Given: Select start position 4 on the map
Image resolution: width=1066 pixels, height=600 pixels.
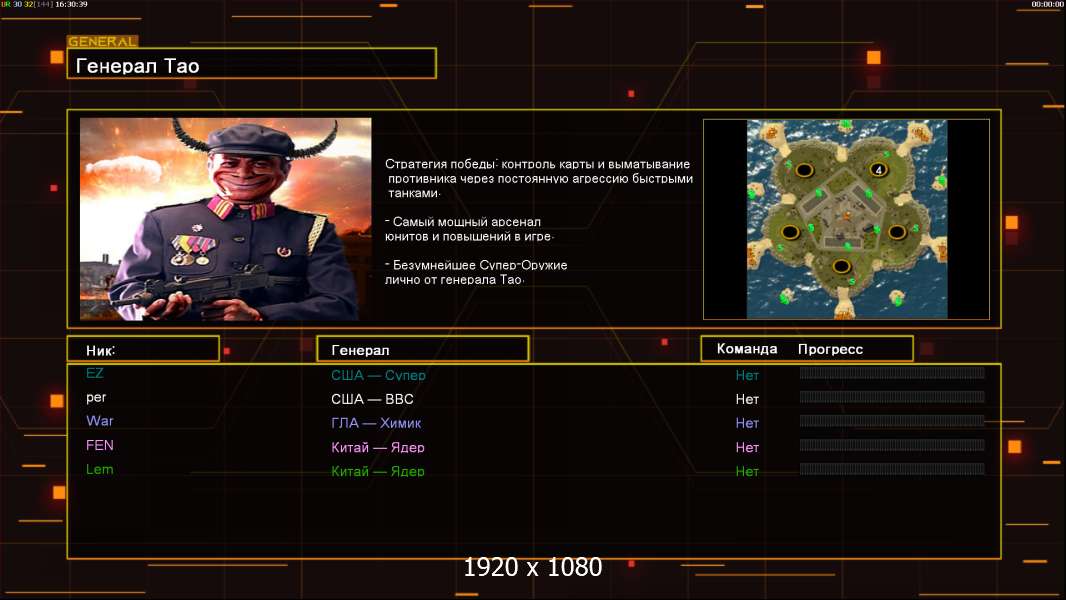Looking at the screenshot, I should (878, 170).
